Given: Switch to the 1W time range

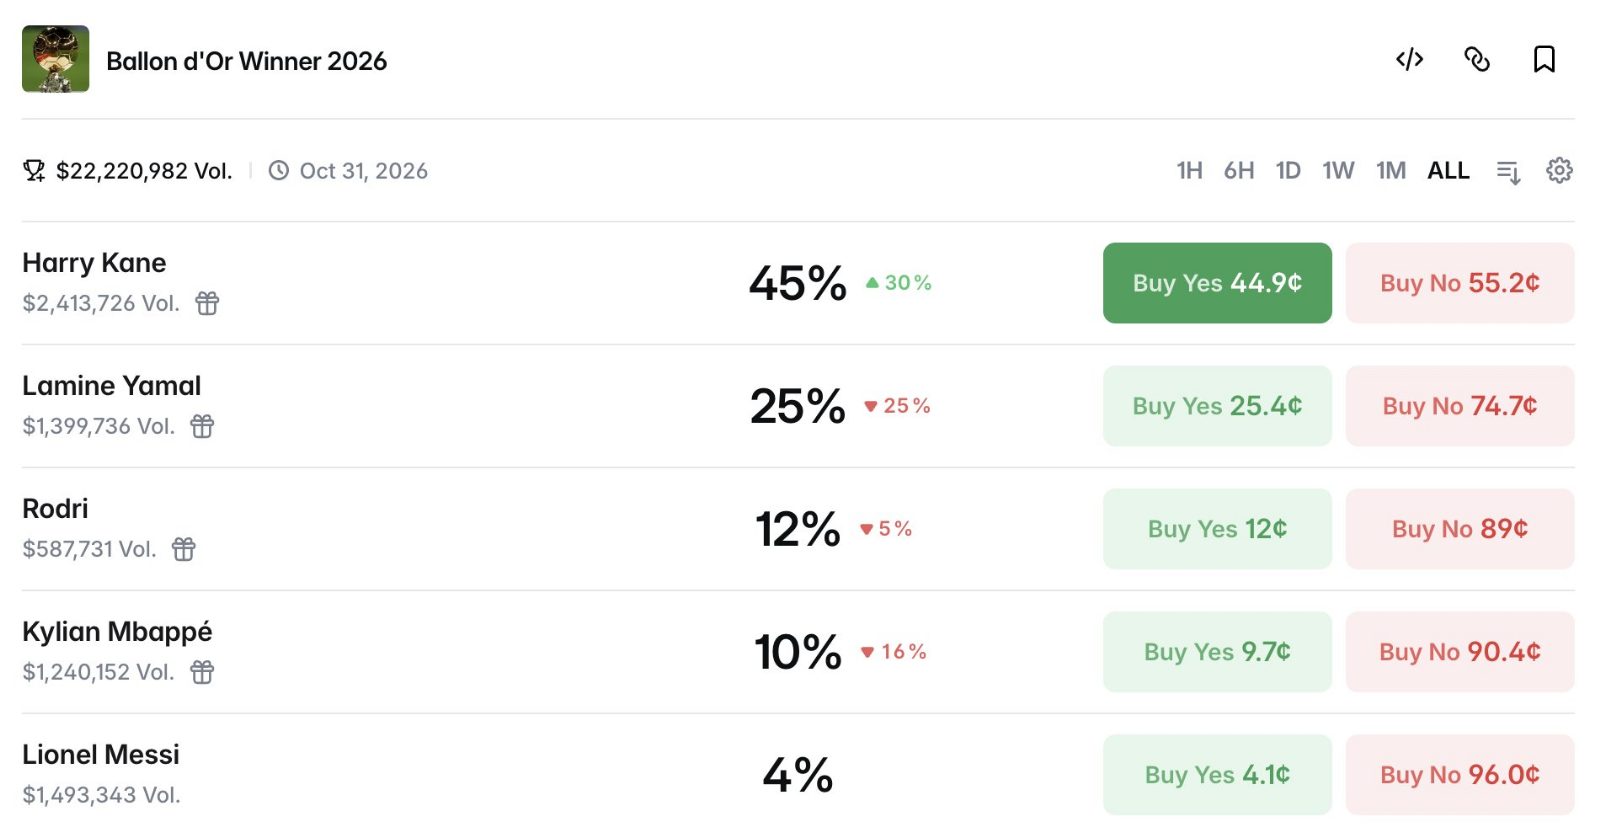Looking at the screenshot, I should point(1338,171).
